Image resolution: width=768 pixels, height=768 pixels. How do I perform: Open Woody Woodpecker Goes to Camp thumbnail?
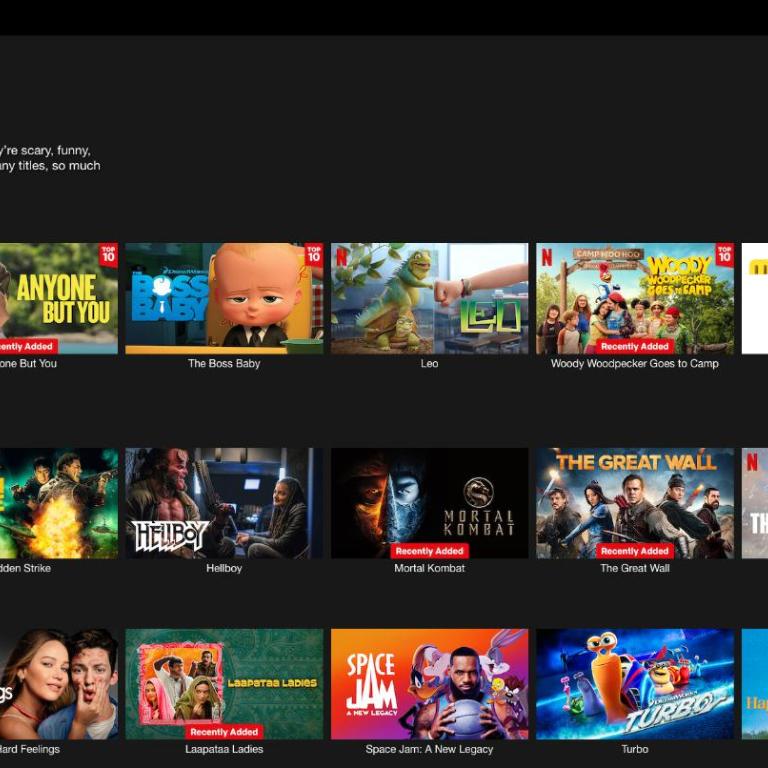635,298
